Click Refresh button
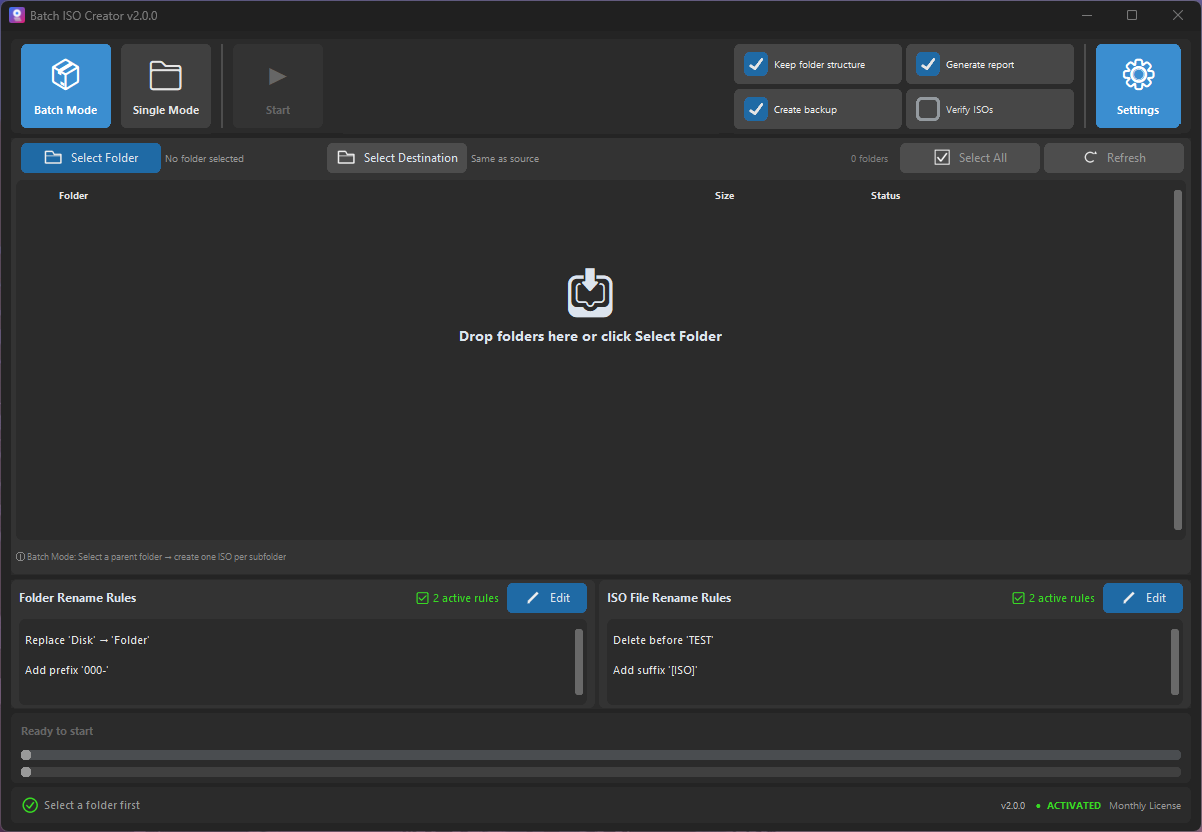This screenshot has height=832, width=1202. point(1114,158)
